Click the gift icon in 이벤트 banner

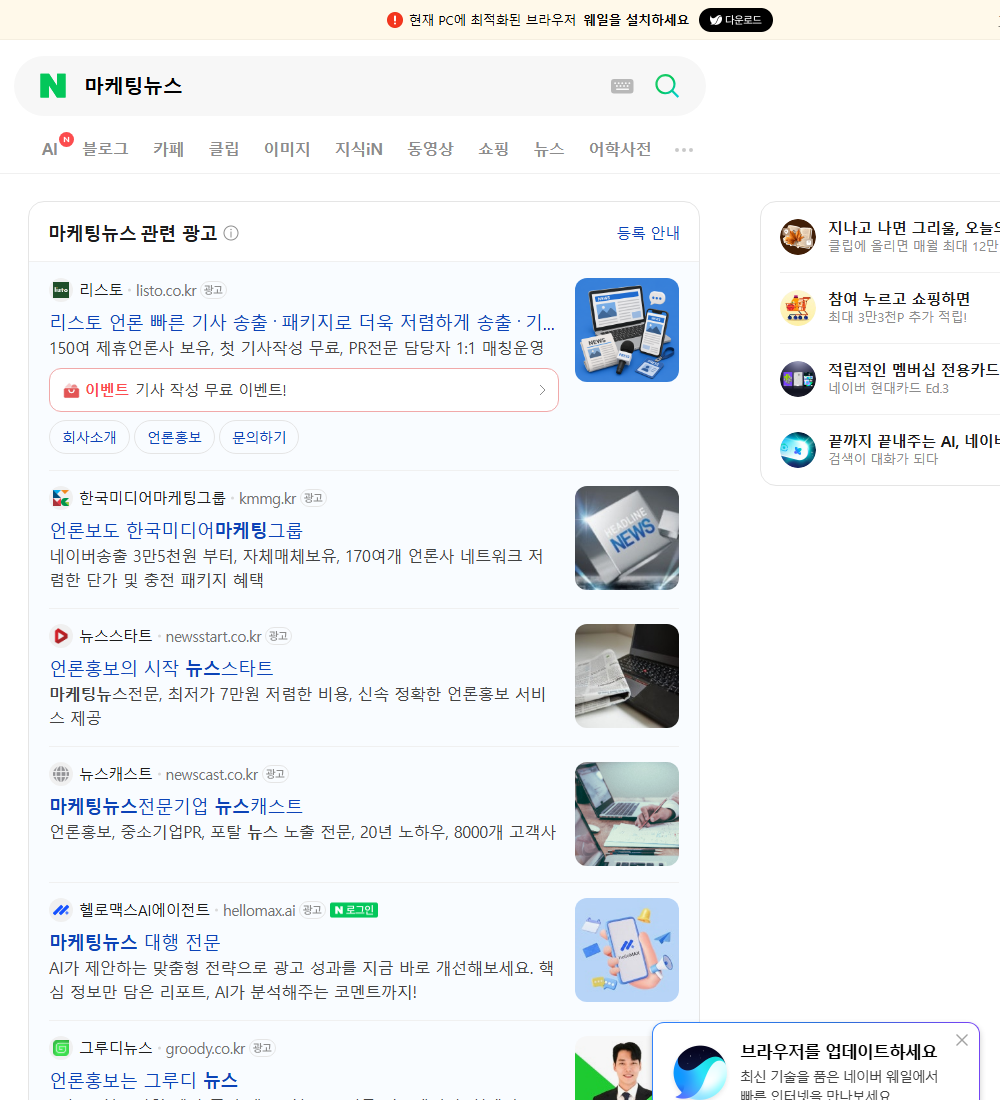tap(71, 390)
